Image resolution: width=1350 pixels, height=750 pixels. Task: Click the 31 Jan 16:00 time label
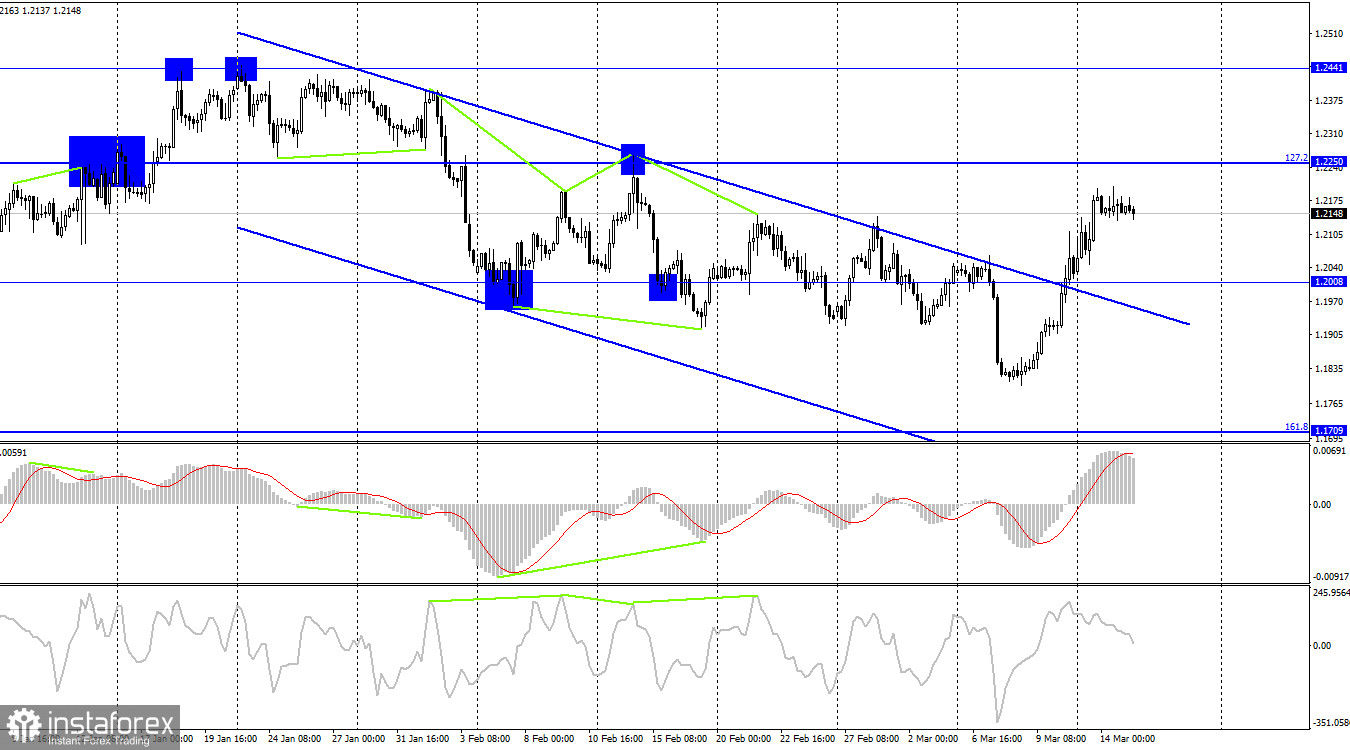point(422,740)
